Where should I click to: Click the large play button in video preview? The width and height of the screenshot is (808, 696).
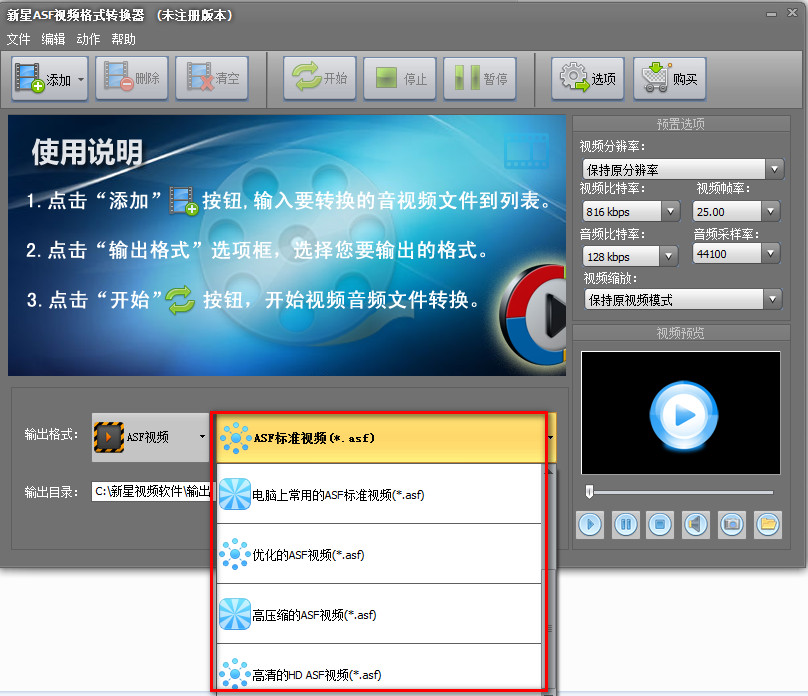click(x=683, y=414)
